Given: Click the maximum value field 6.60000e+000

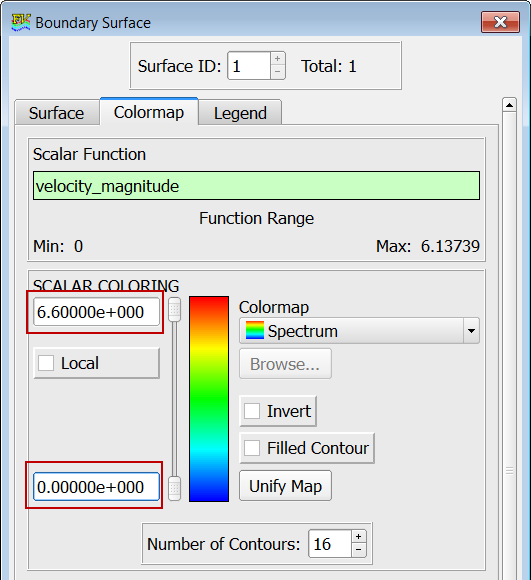Looking at the screenshot, I should click(97, 312).
